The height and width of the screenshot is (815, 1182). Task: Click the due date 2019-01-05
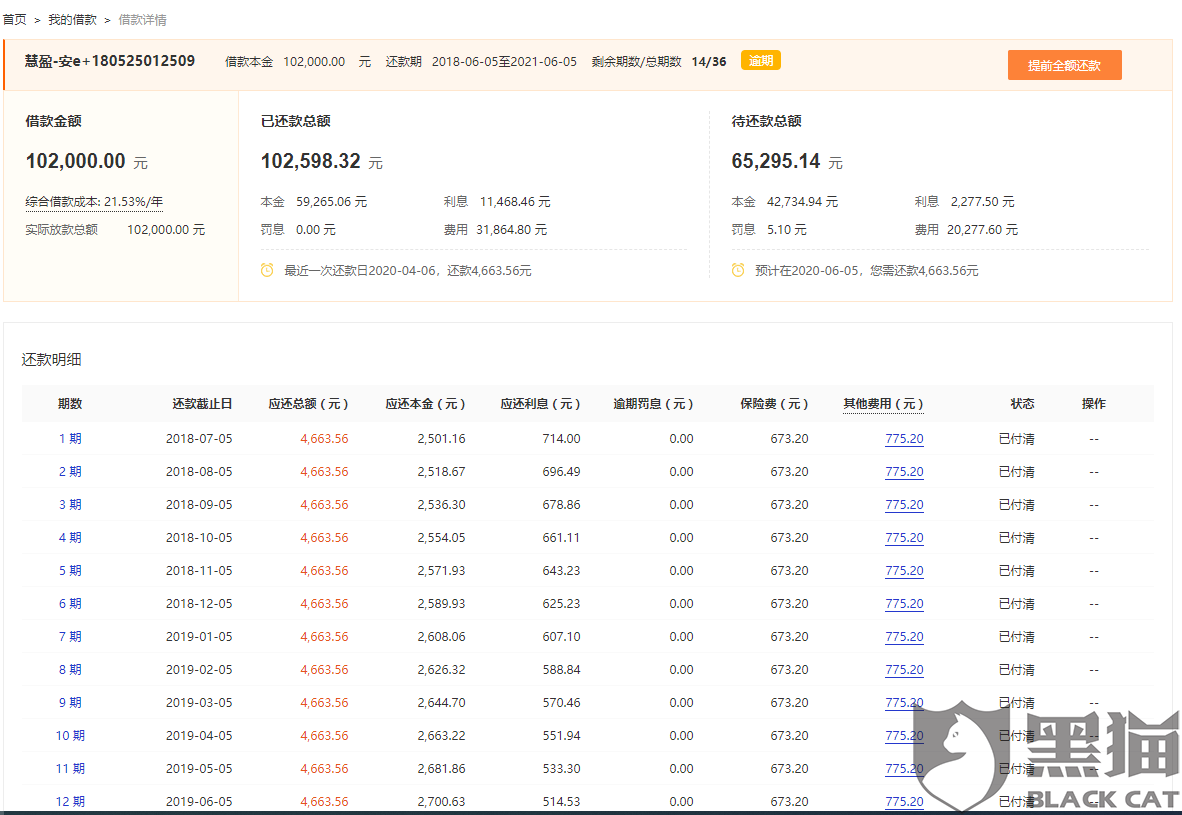point(199,637)
